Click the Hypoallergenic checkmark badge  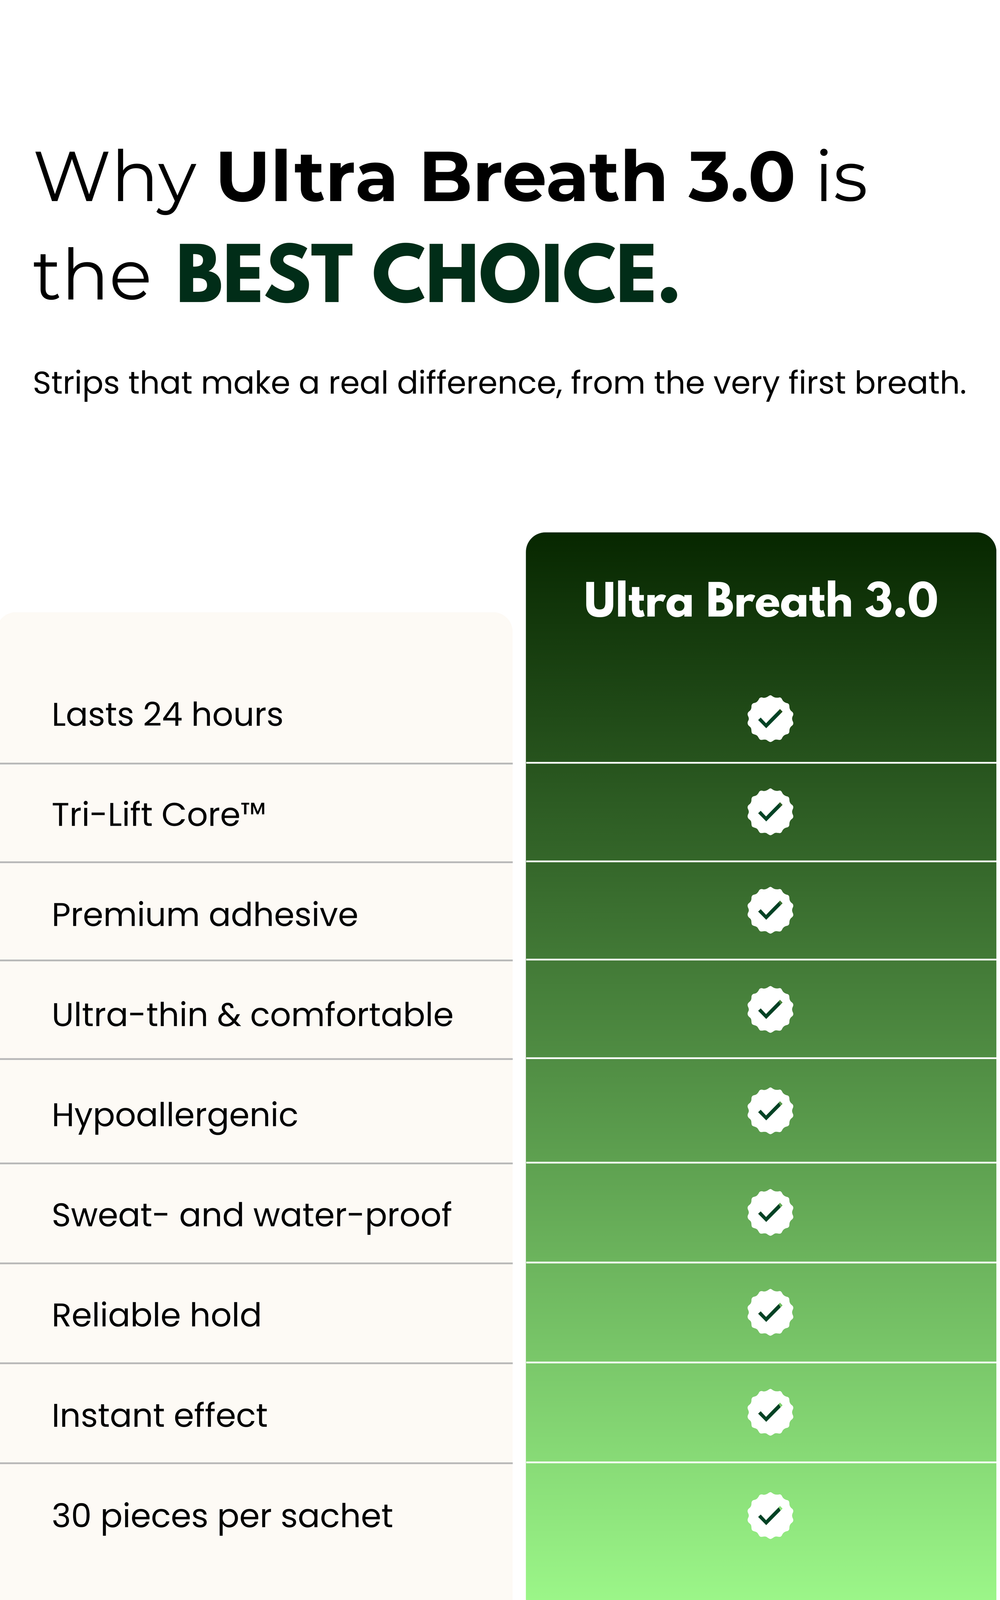pyautogui.click(x=770, y=1111)
